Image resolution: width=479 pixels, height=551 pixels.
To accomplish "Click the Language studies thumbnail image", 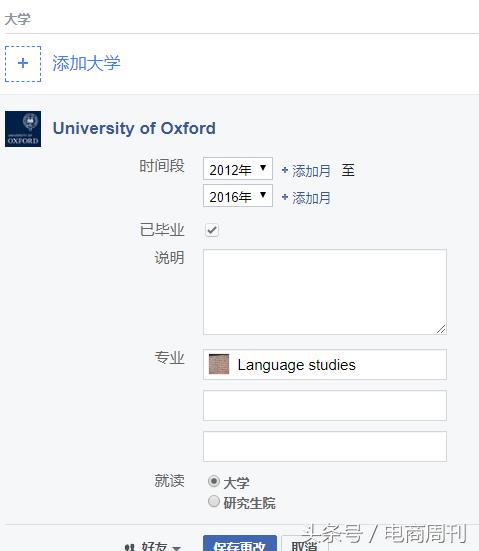I will [219, 364].
